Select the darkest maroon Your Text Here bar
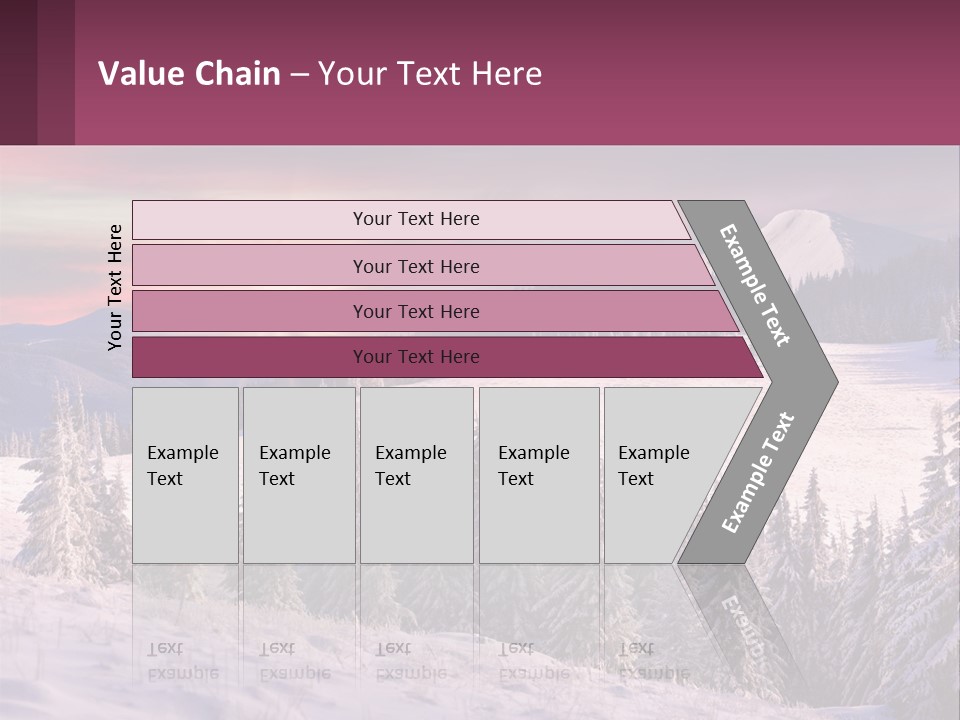Screen dimensions: 960x720 coord(448,357)
